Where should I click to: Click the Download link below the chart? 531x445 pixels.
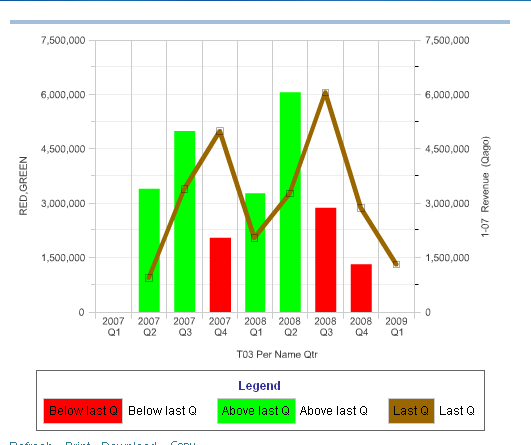129,443
